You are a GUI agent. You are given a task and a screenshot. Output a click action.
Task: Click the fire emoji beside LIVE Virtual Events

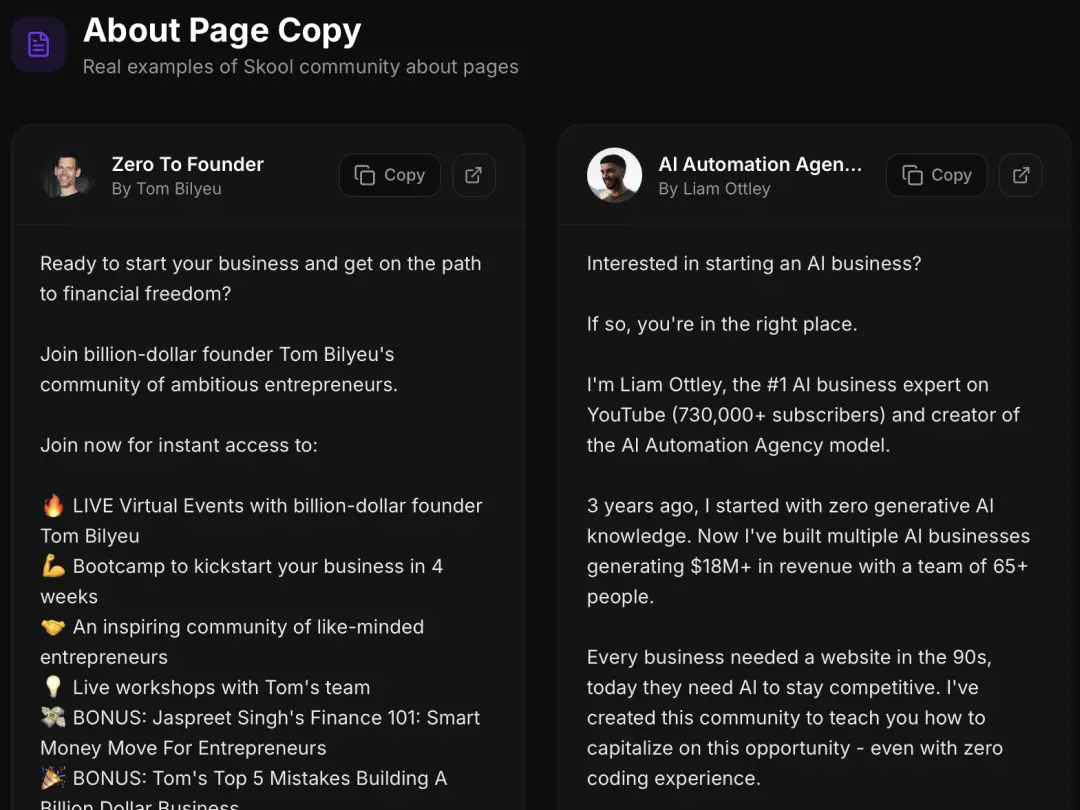pos(51,506)
